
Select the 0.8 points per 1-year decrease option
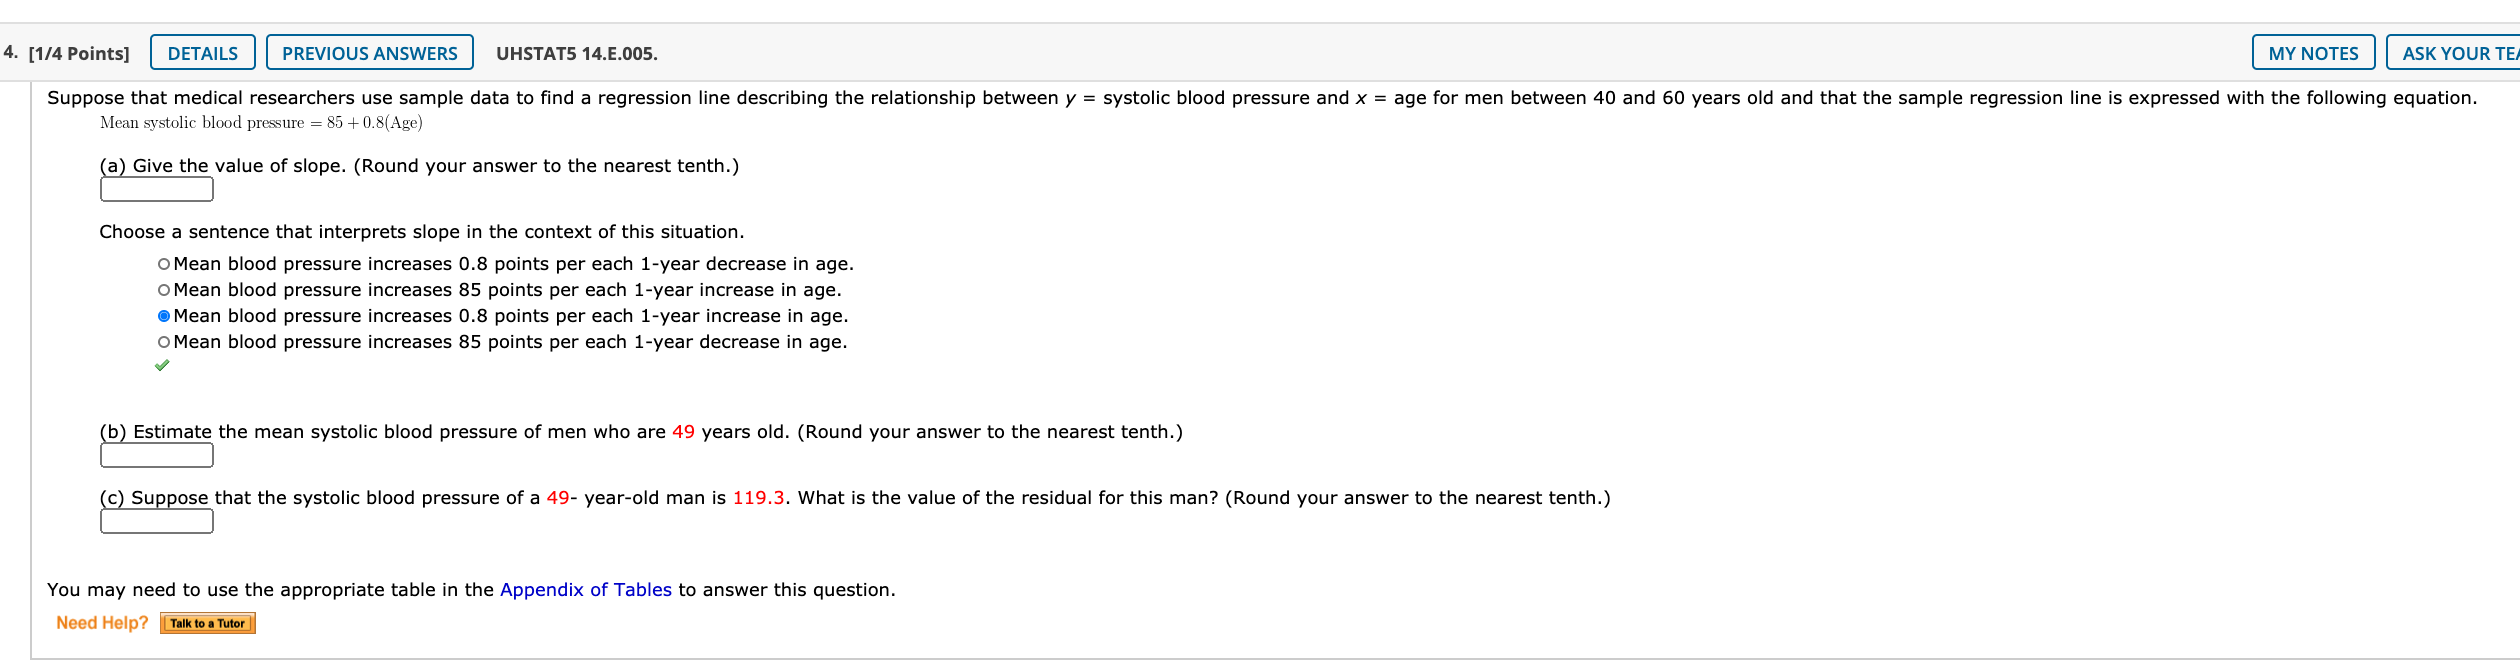click(162, 263)
